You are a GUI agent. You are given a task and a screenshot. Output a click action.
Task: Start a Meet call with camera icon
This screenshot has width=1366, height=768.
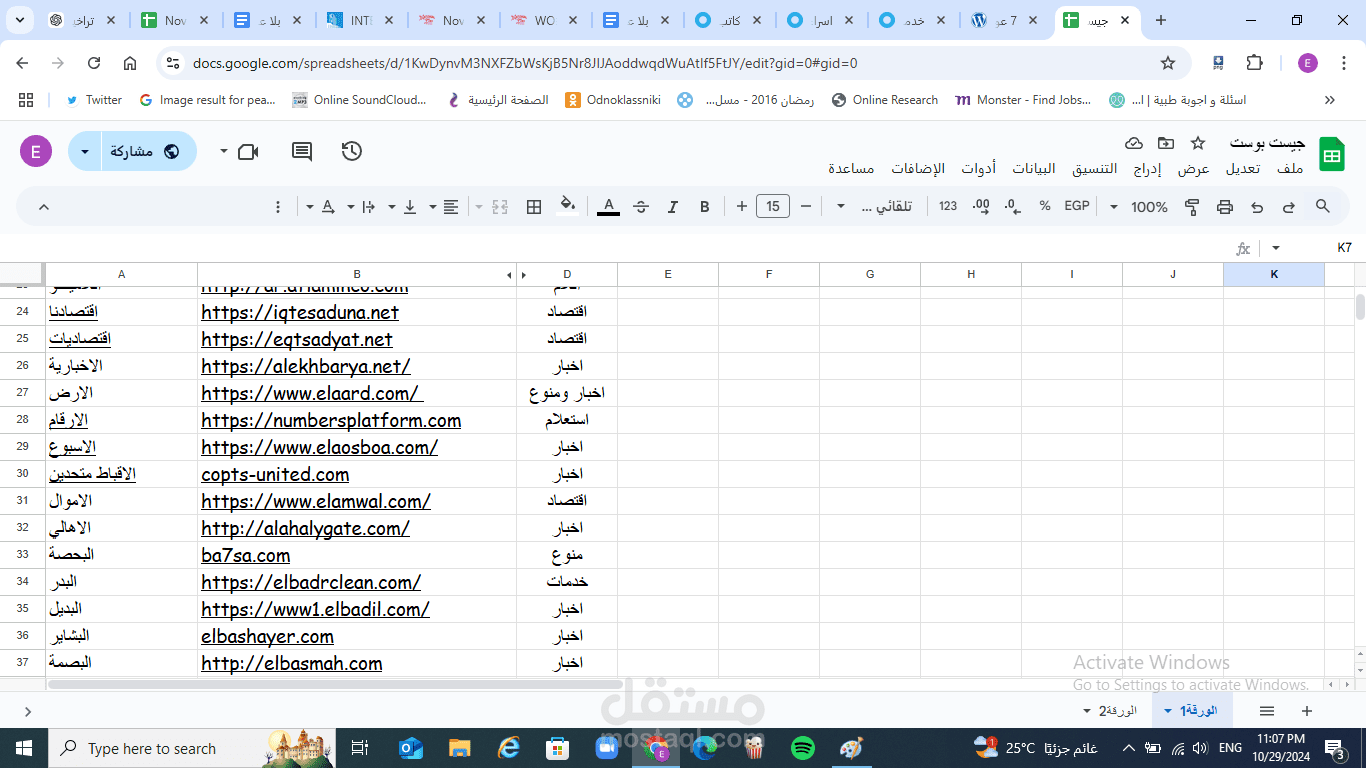pyautogui.click(x=248, y=151)
